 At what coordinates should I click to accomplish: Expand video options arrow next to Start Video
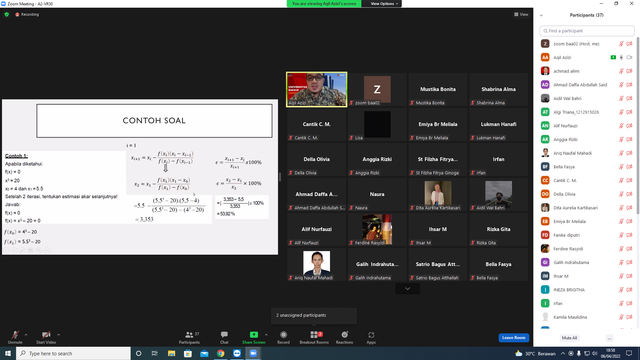pos(58,335)
